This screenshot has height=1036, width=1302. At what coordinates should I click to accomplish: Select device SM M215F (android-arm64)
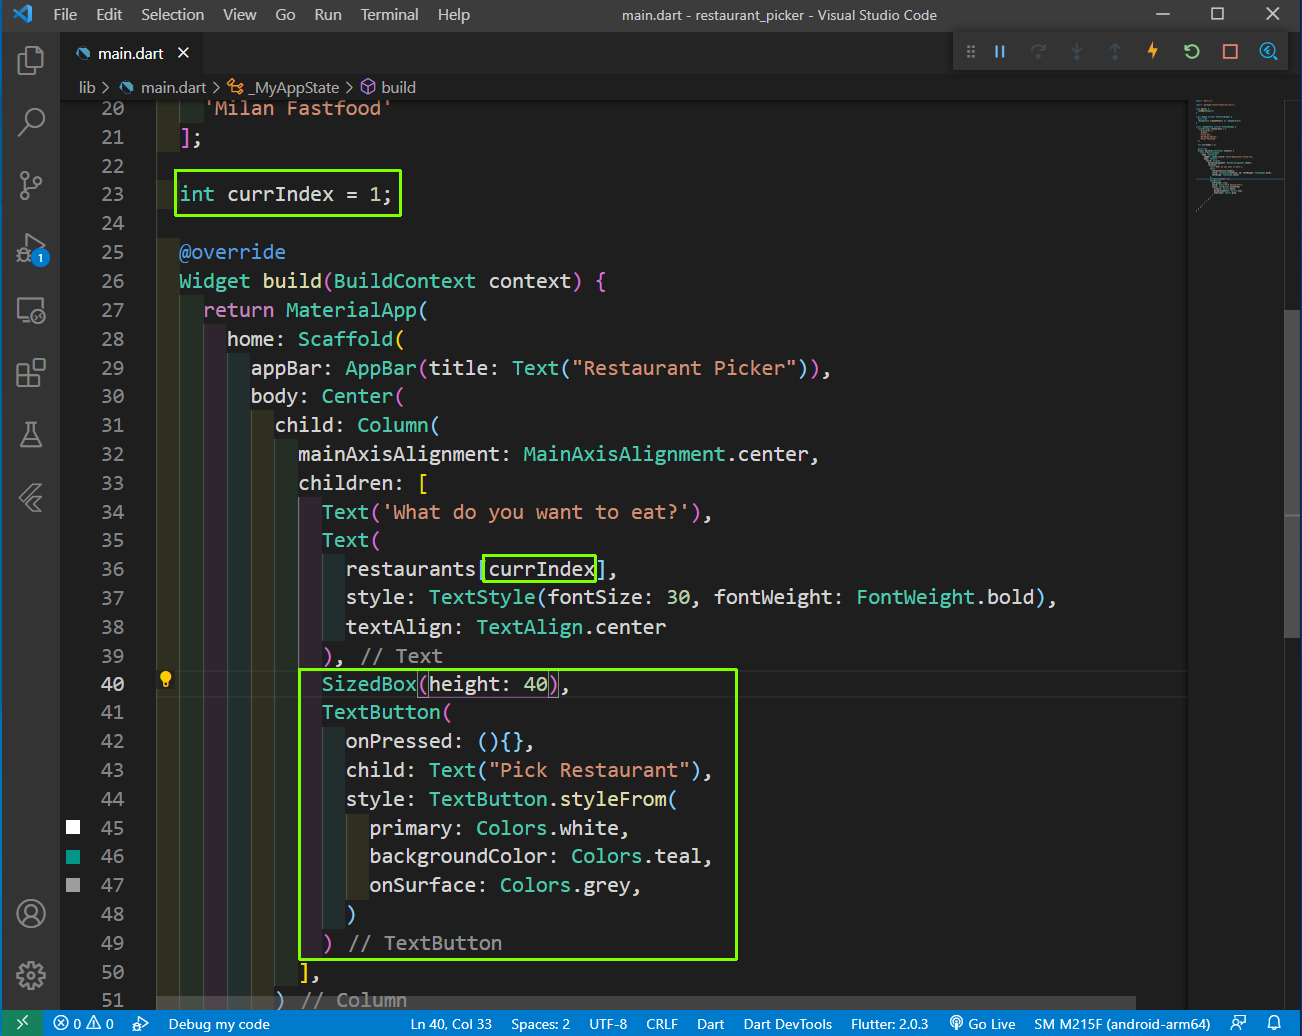[1122, 1023]
